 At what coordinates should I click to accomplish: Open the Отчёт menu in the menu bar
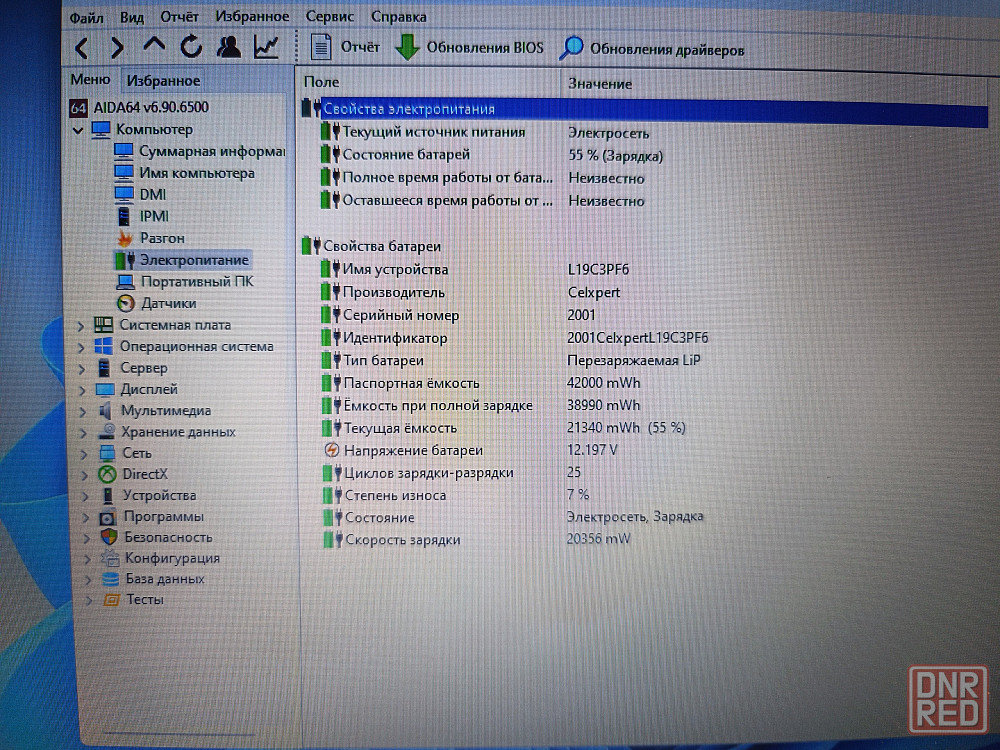point(179,17)
